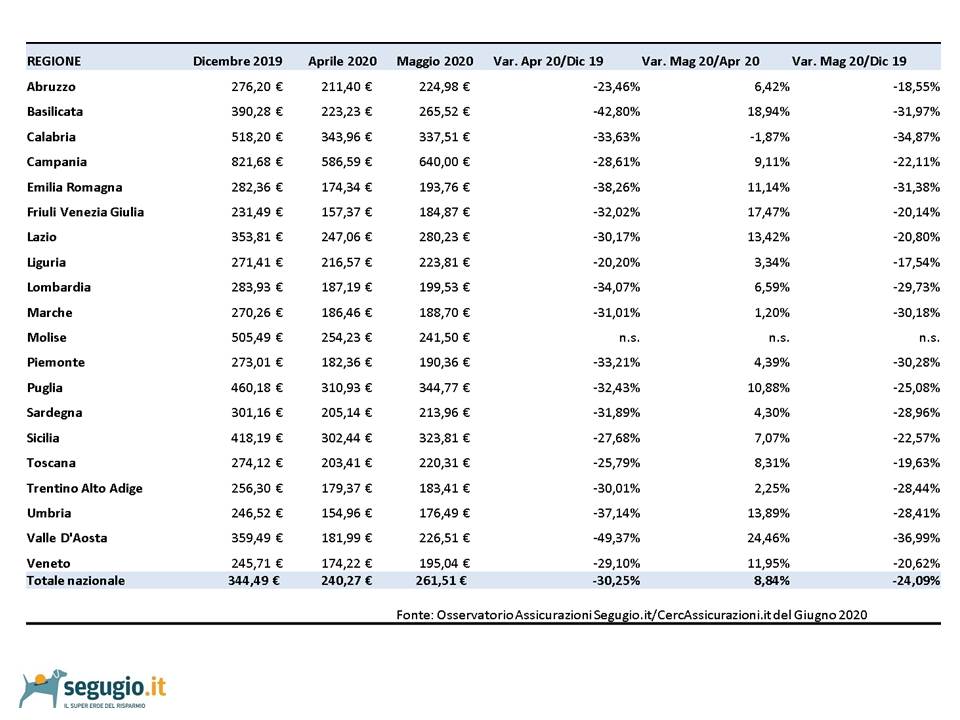
Task: Select the Molise row label
Action: click(47, 337)
